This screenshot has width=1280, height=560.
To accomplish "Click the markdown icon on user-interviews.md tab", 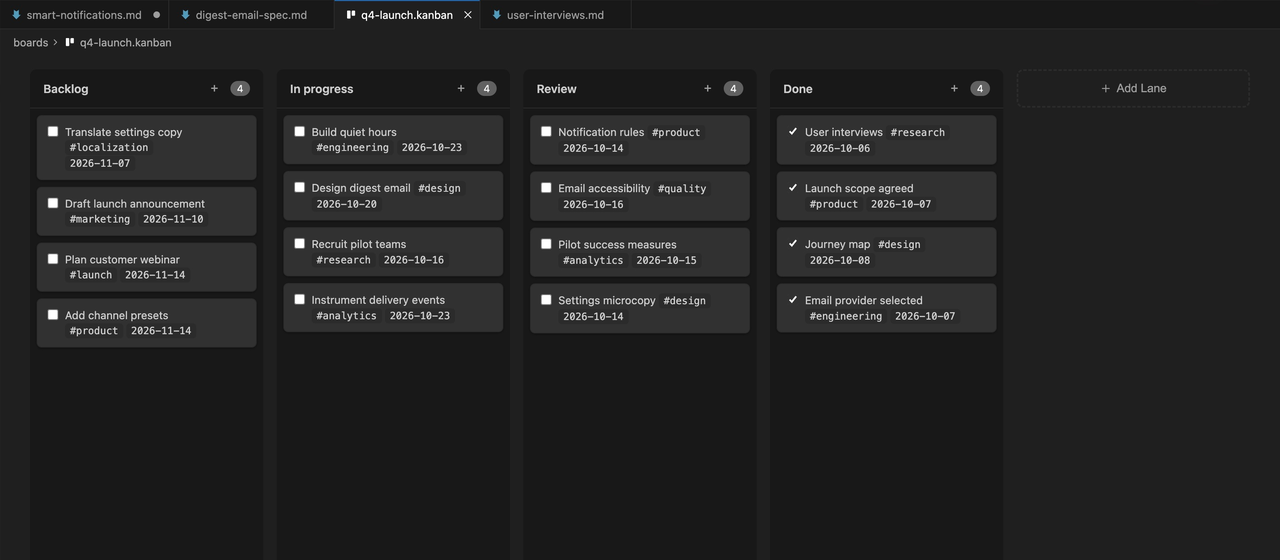I will point(496,15).
